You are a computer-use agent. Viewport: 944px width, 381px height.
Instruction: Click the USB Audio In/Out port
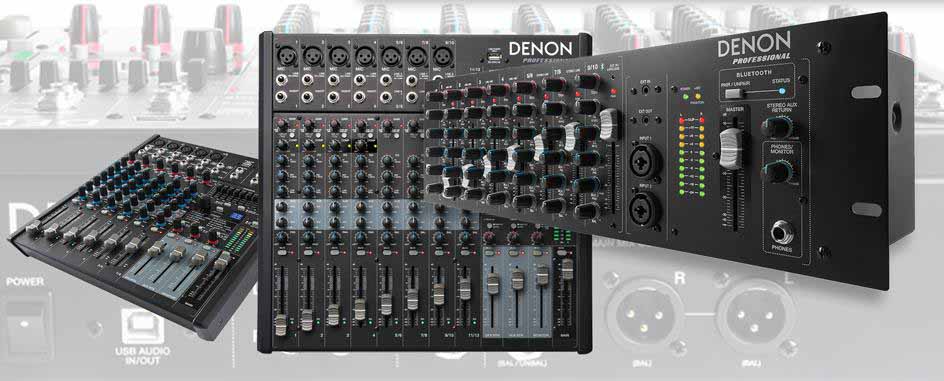142,326
